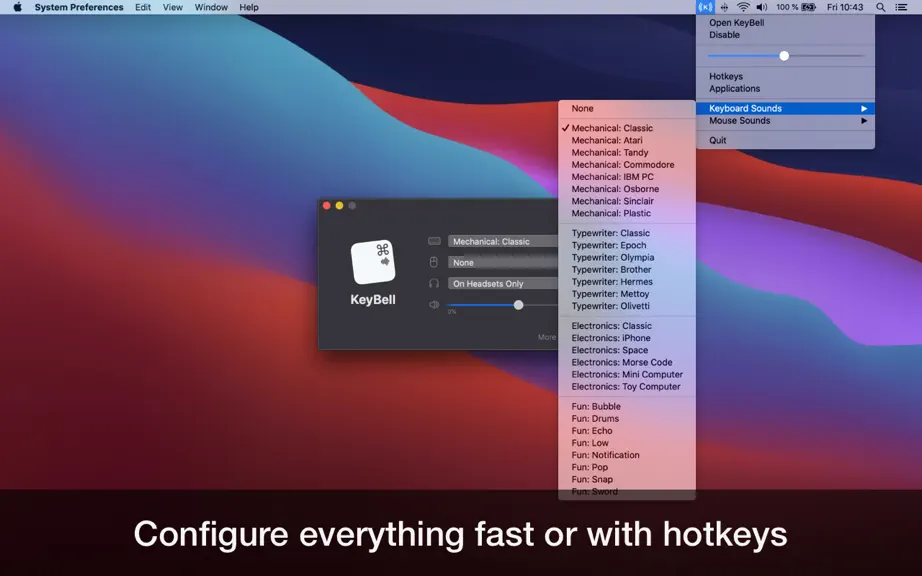Select None keyboard sound
The image size is (922, 576).
(x=627, y=108)
